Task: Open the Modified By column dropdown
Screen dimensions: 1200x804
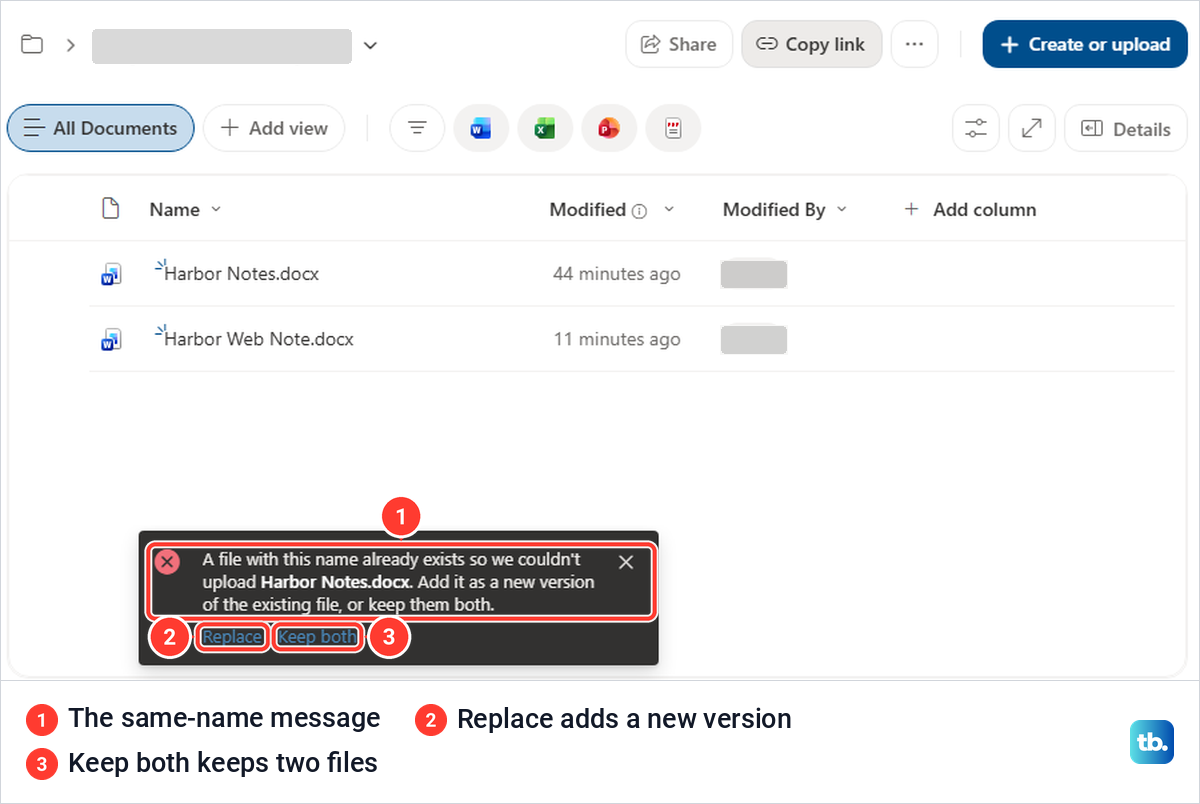Action: [x=841, y=209]
